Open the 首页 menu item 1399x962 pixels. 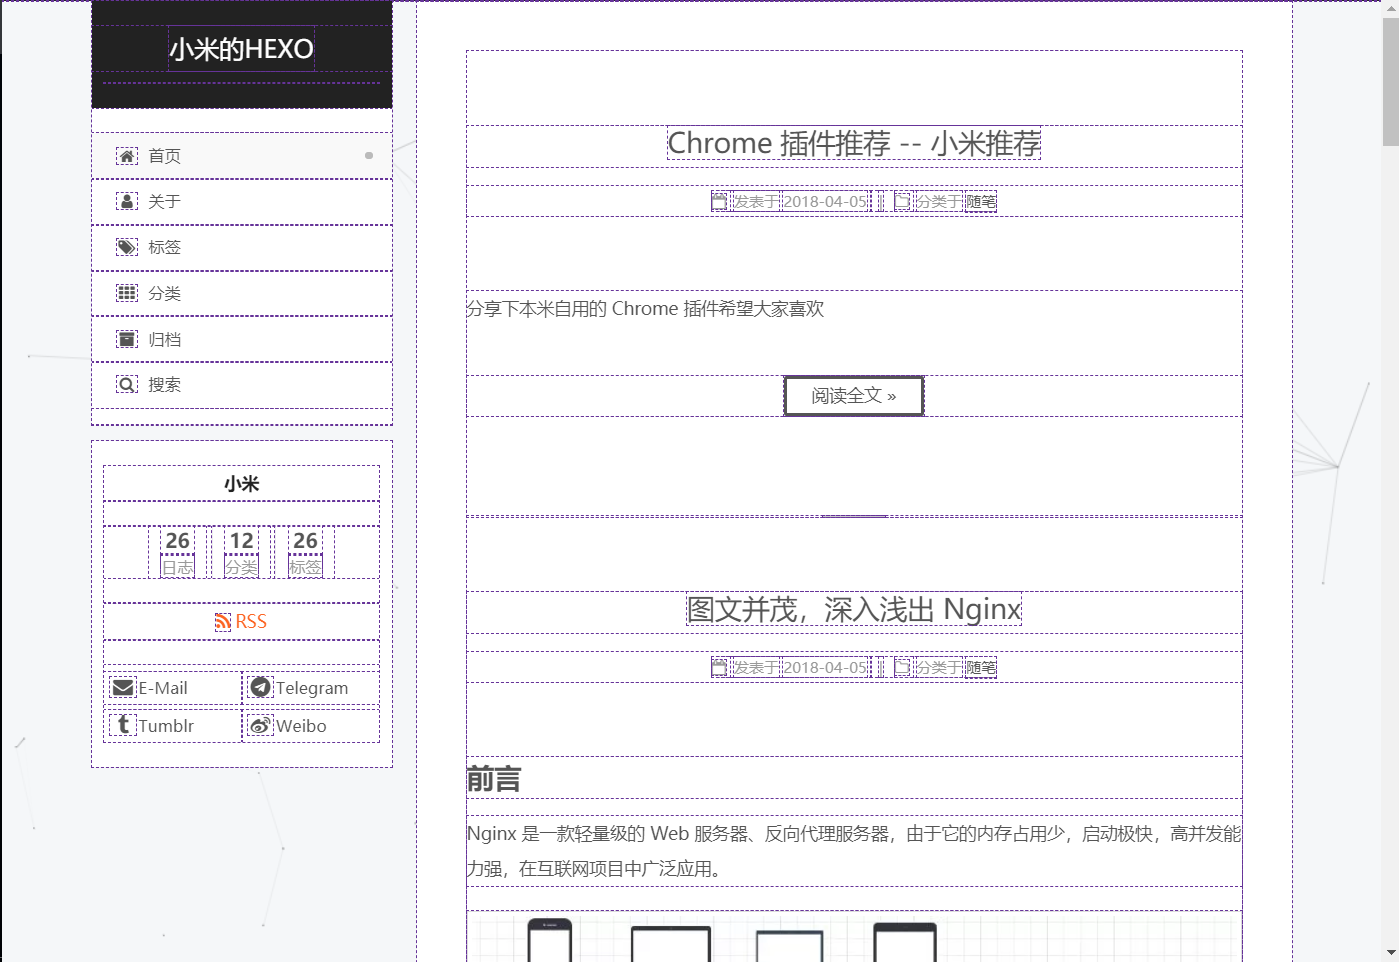(x=242, y=156)
